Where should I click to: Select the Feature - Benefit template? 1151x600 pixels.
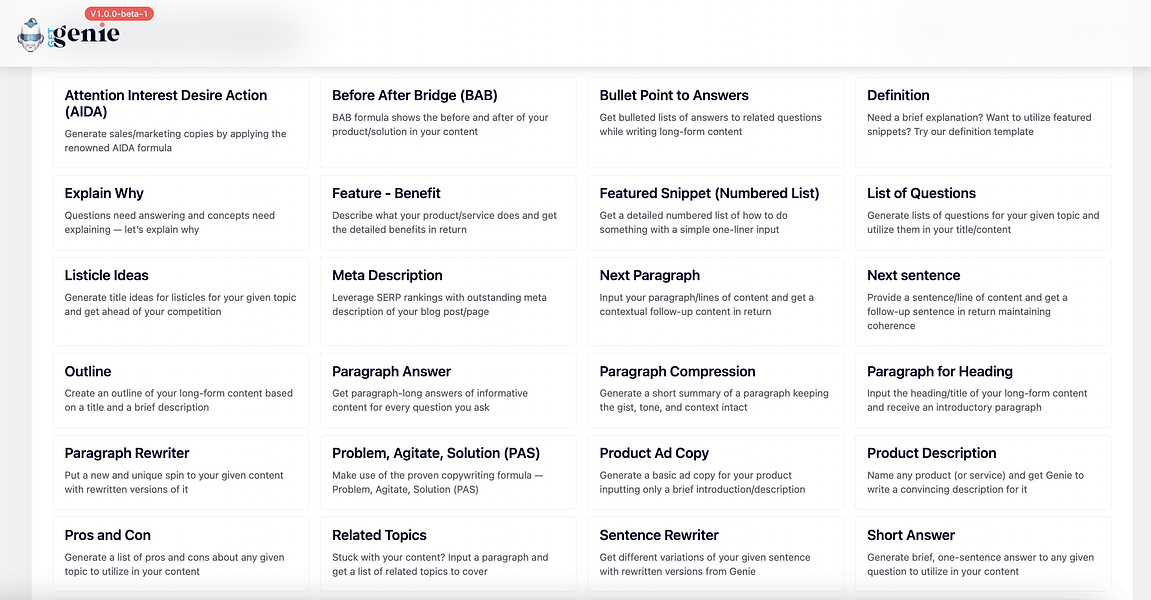click(x=448, y=213)
